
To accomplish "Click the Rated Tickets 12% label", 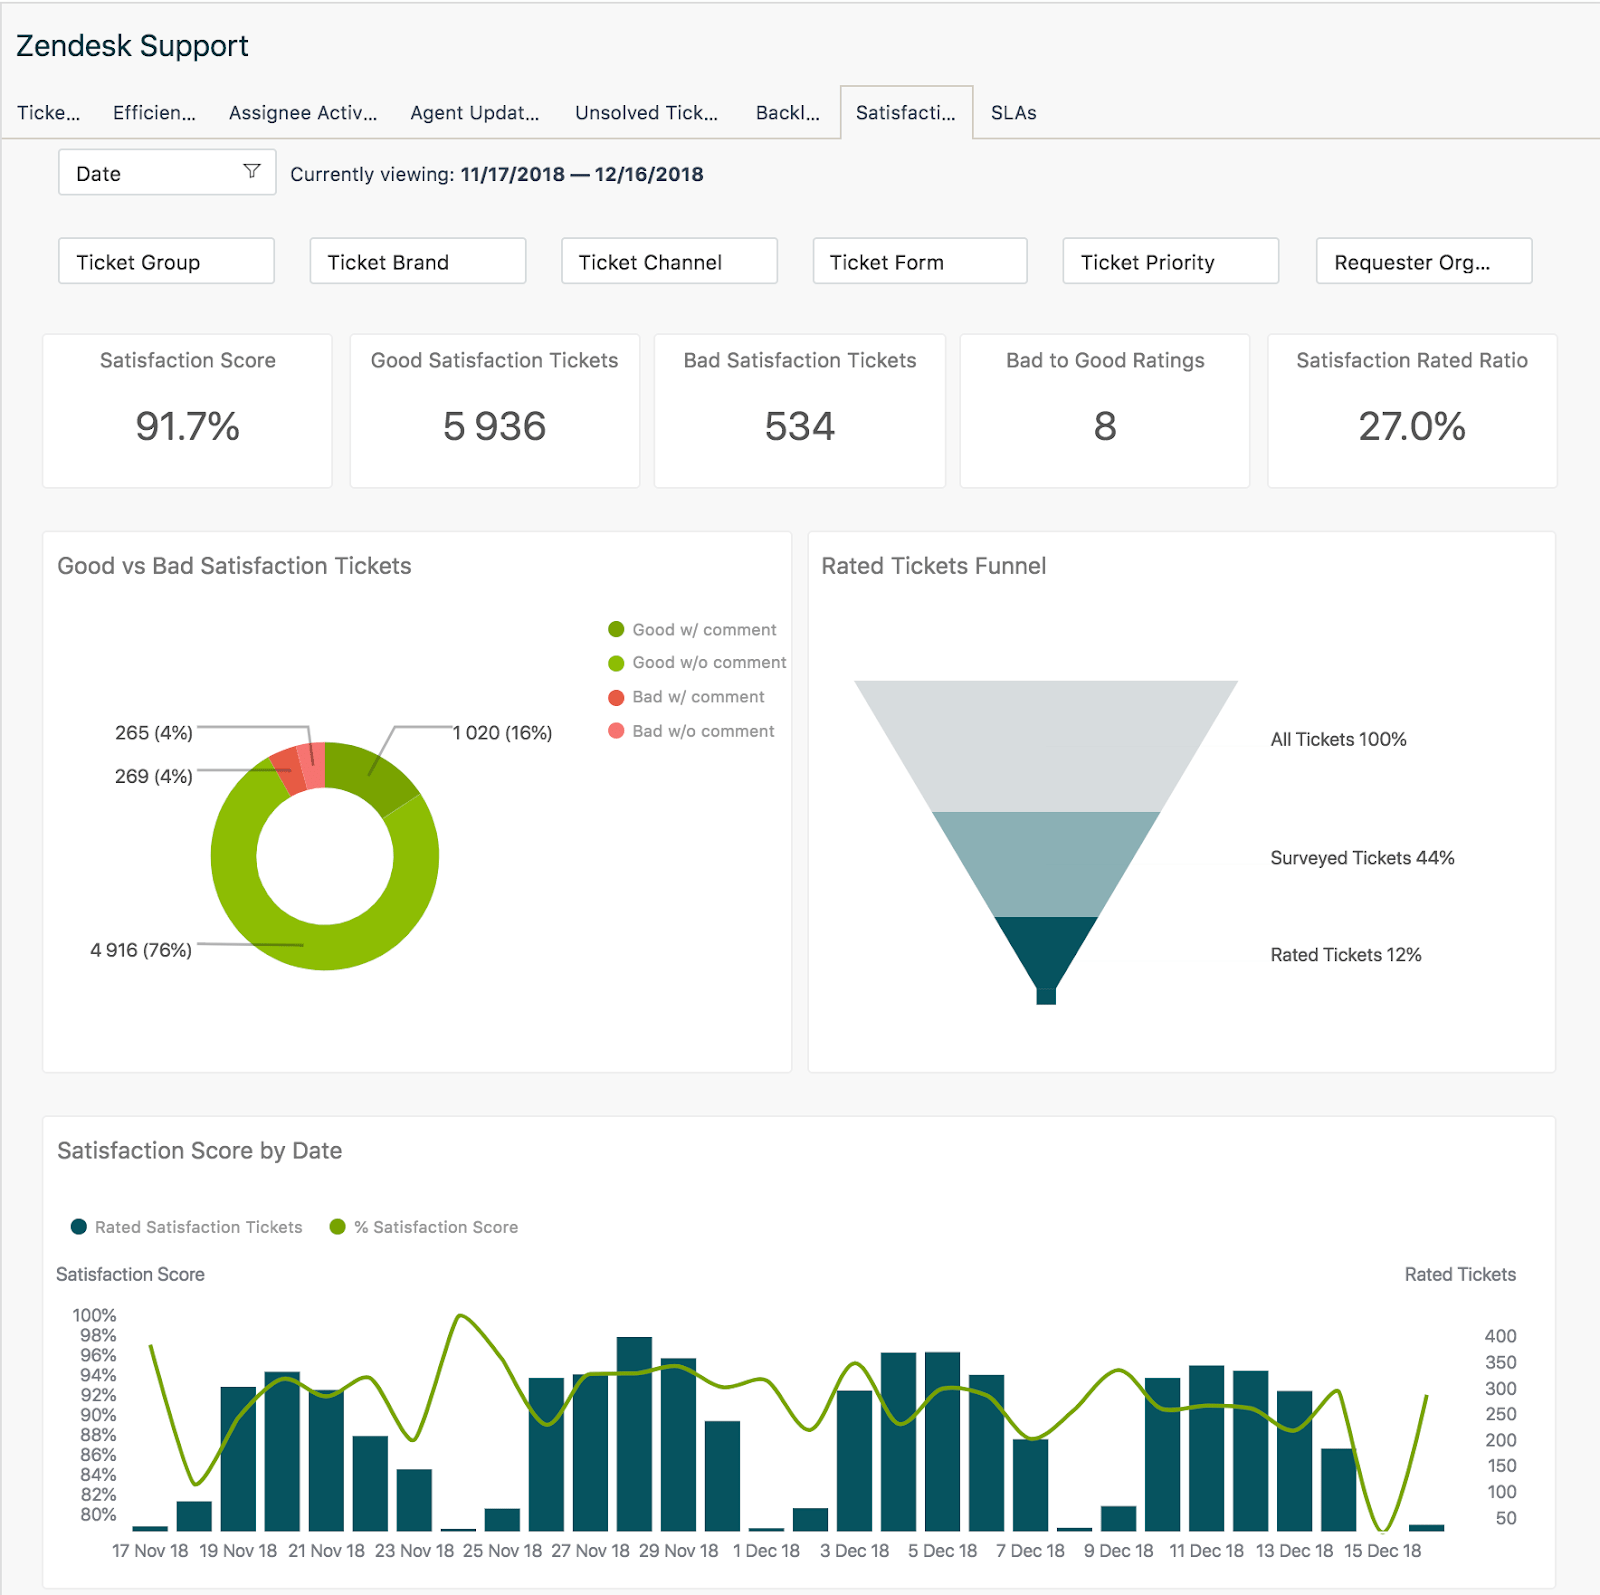I will tap(1346, 955).
